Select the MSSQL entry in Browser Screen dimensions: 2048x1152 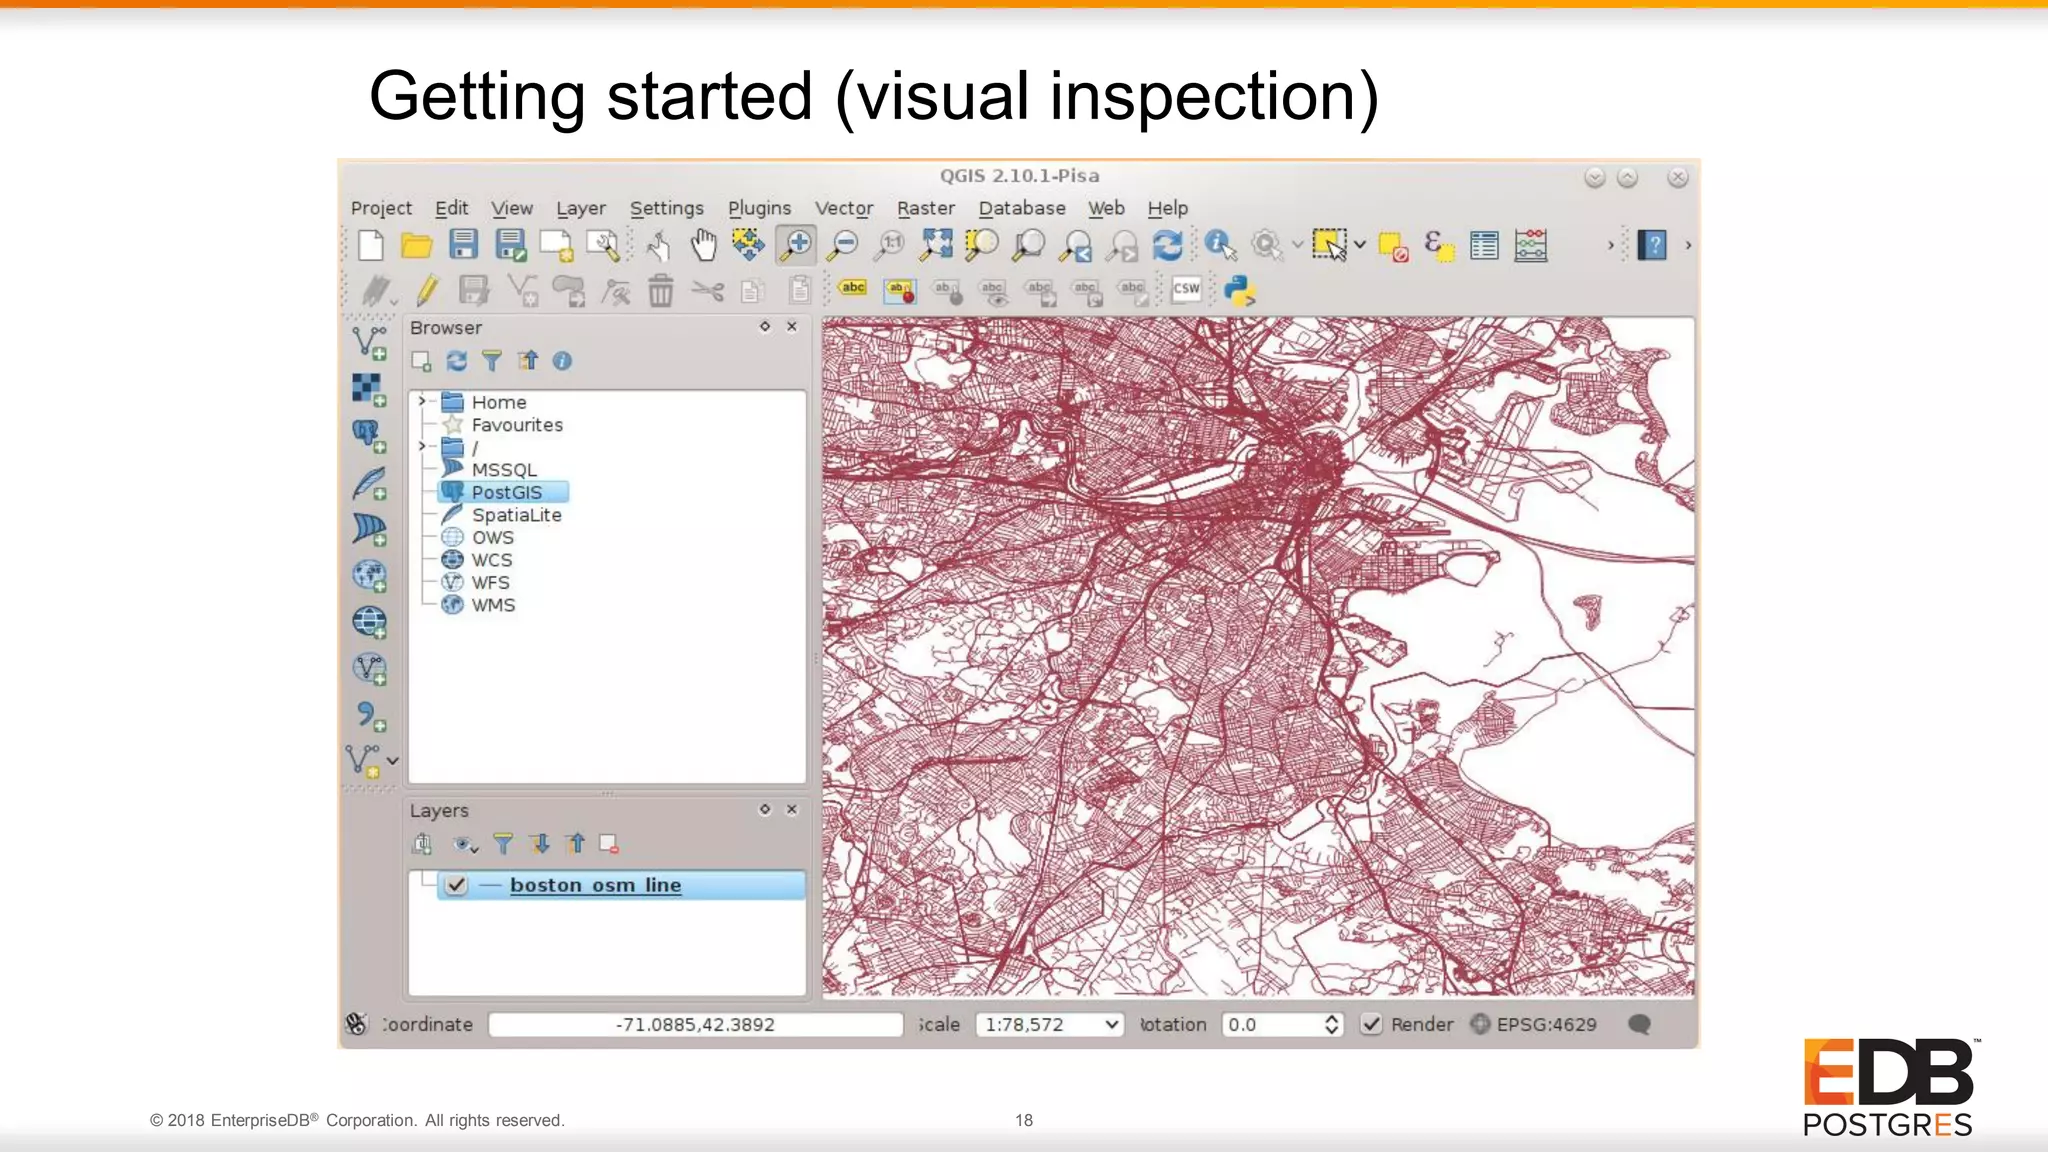504,469
